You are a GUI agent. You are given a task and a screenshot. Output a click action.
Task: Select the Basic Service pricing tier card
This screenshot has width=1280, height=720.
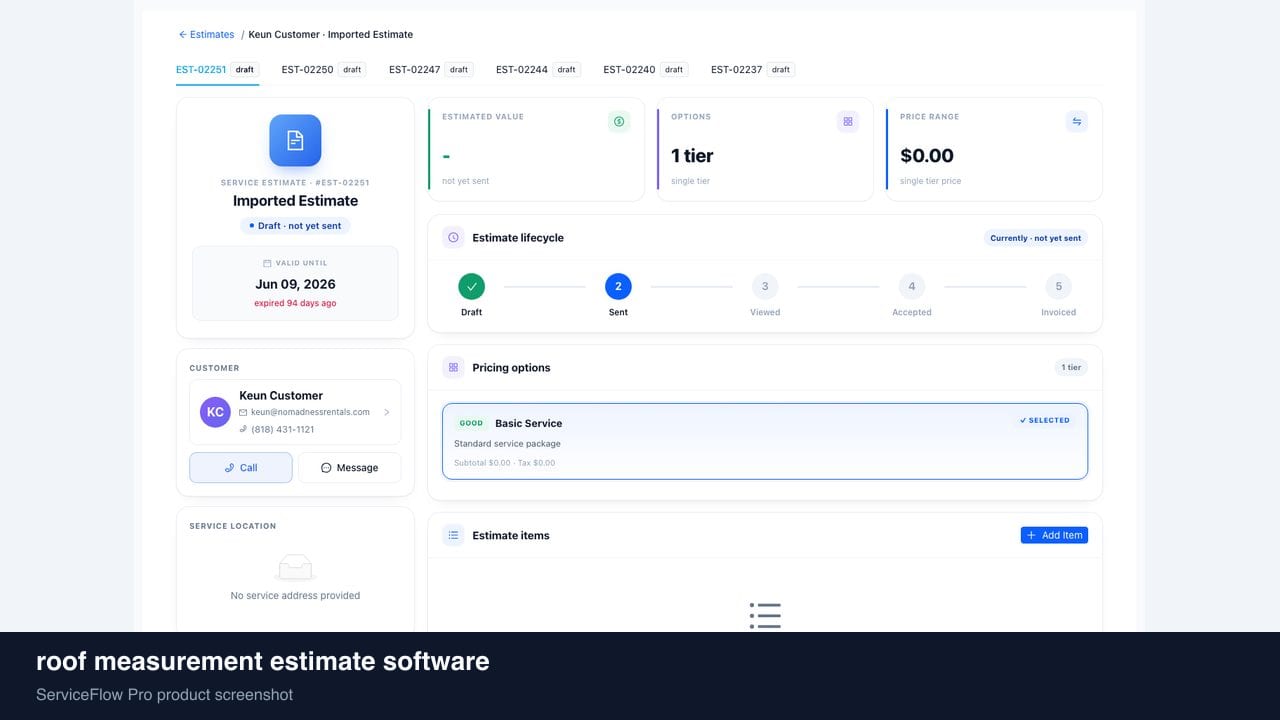pyautogui.click(x=765, y=441)
